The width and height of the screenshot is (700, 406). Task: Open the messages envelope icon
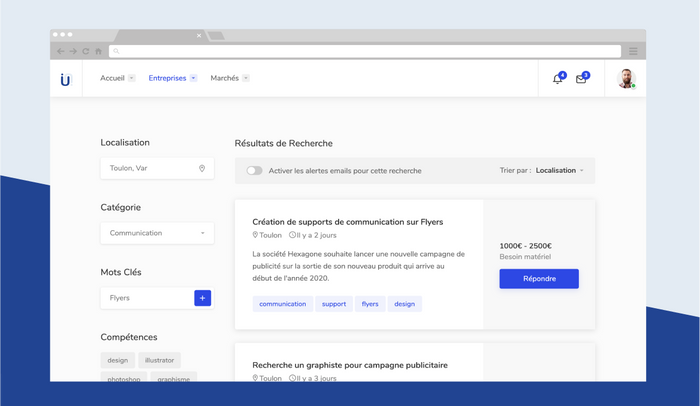[581, 79]
